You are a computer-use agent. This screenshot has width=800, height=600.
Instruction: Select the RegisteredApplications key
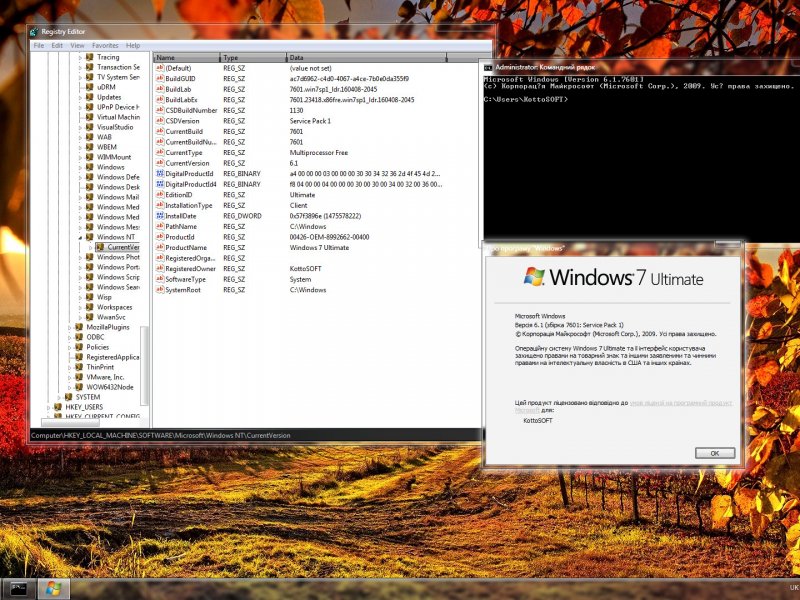click(x=113, y=357)
